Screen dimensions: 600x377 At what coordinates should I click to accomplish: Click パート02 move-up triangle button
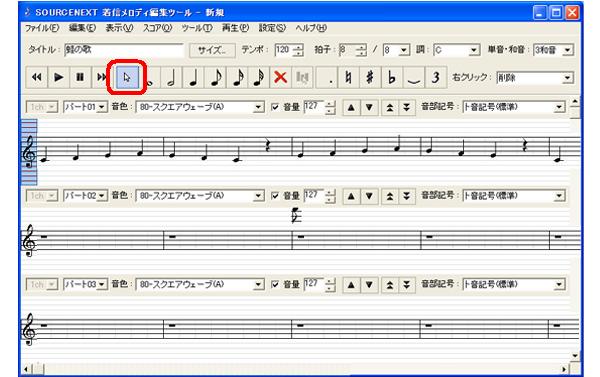pos(351,196)
